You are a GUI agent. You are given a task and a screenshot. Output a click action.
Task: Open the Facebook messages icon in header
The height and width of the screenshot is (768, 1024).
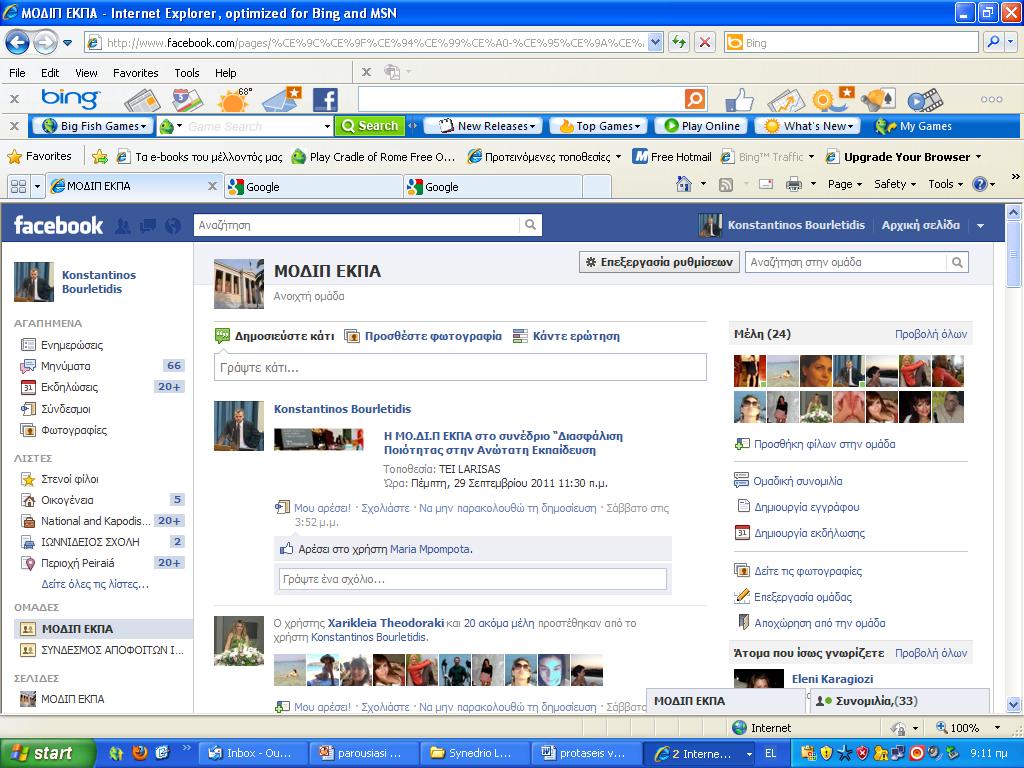(x=148, y=226)
